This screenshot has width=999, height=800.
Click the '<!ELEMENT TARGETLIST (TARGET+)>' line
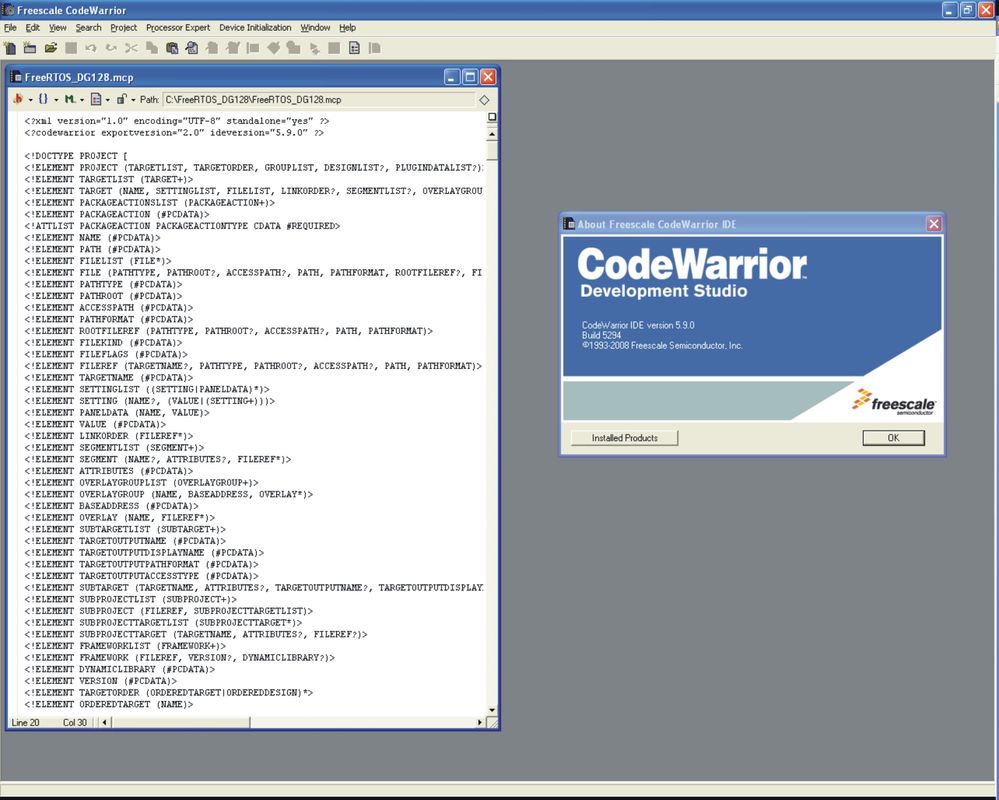pos(108,180)
